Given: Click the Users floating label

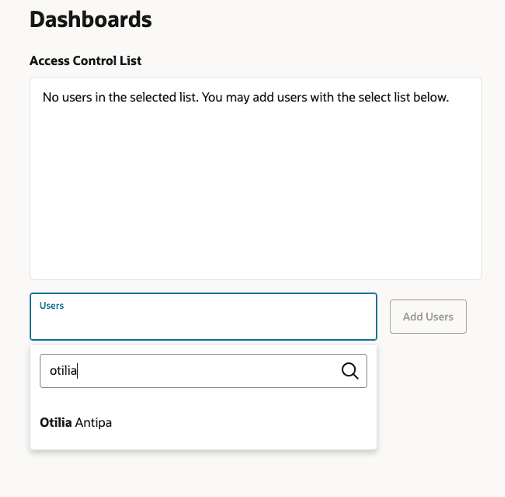Looking at the screenshot, I should (x=52, y=306).
